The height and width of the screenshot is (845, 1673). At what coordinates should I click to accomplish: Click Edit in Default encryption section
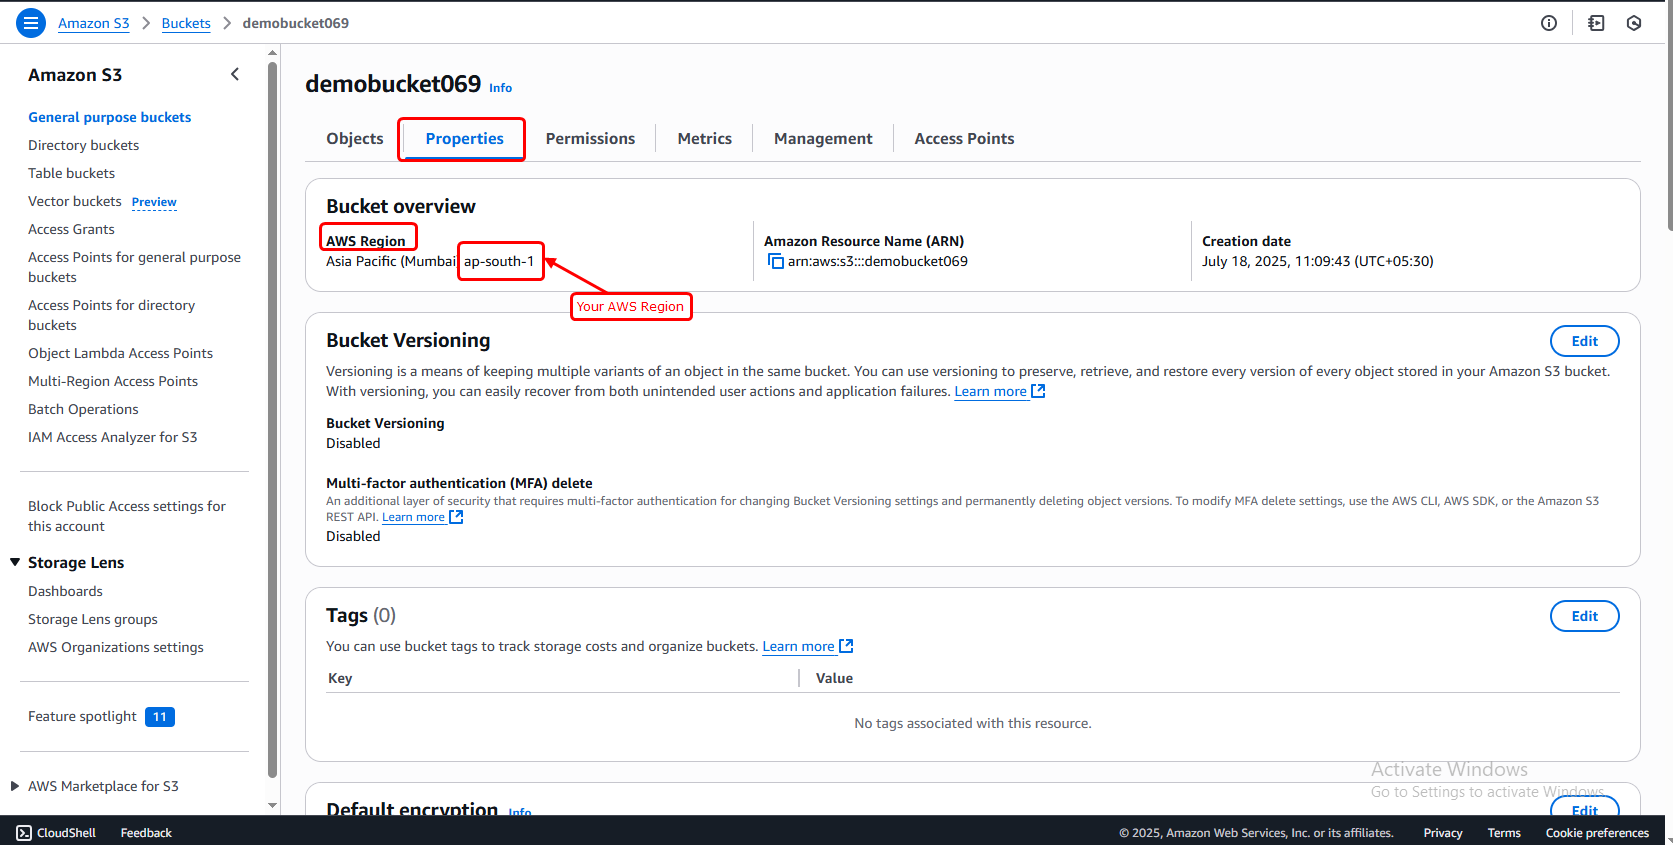point(1584,807)
